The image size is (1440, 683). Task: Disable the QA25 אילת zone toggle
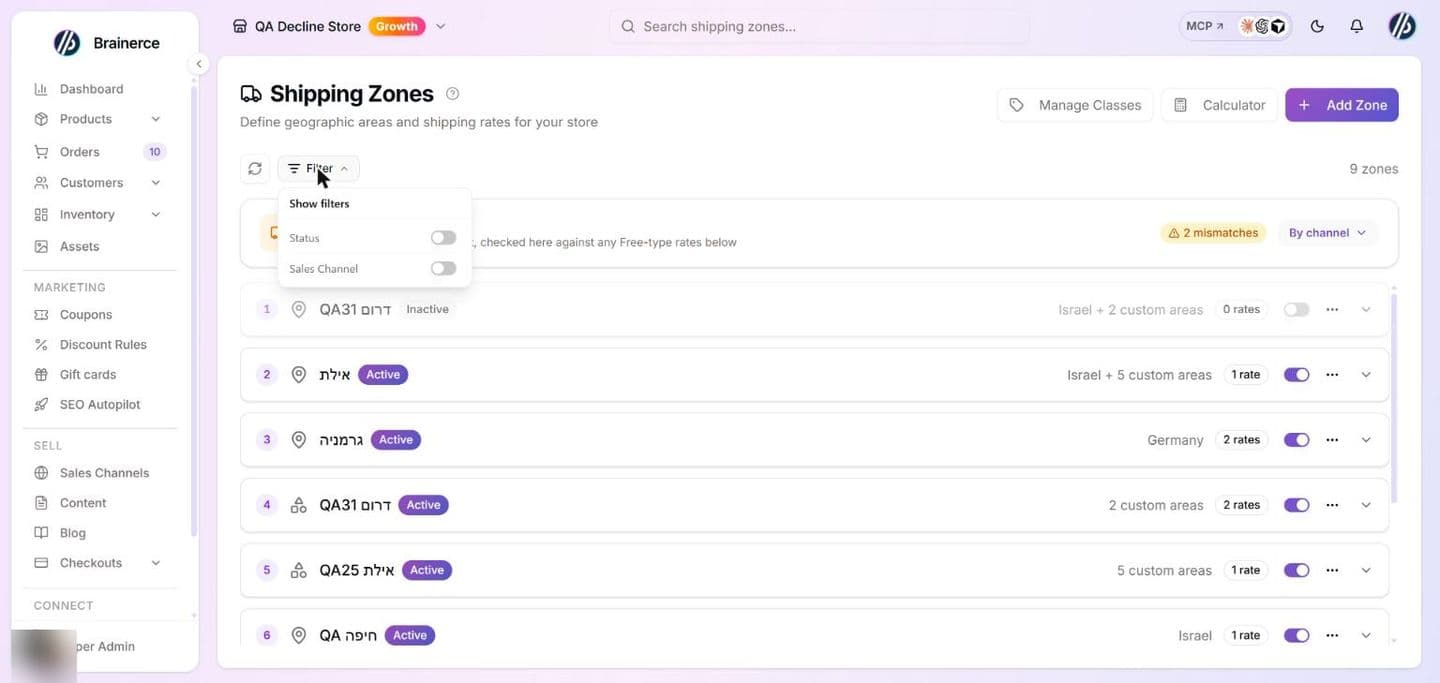pyautogui.click(x=1297, y=570)
